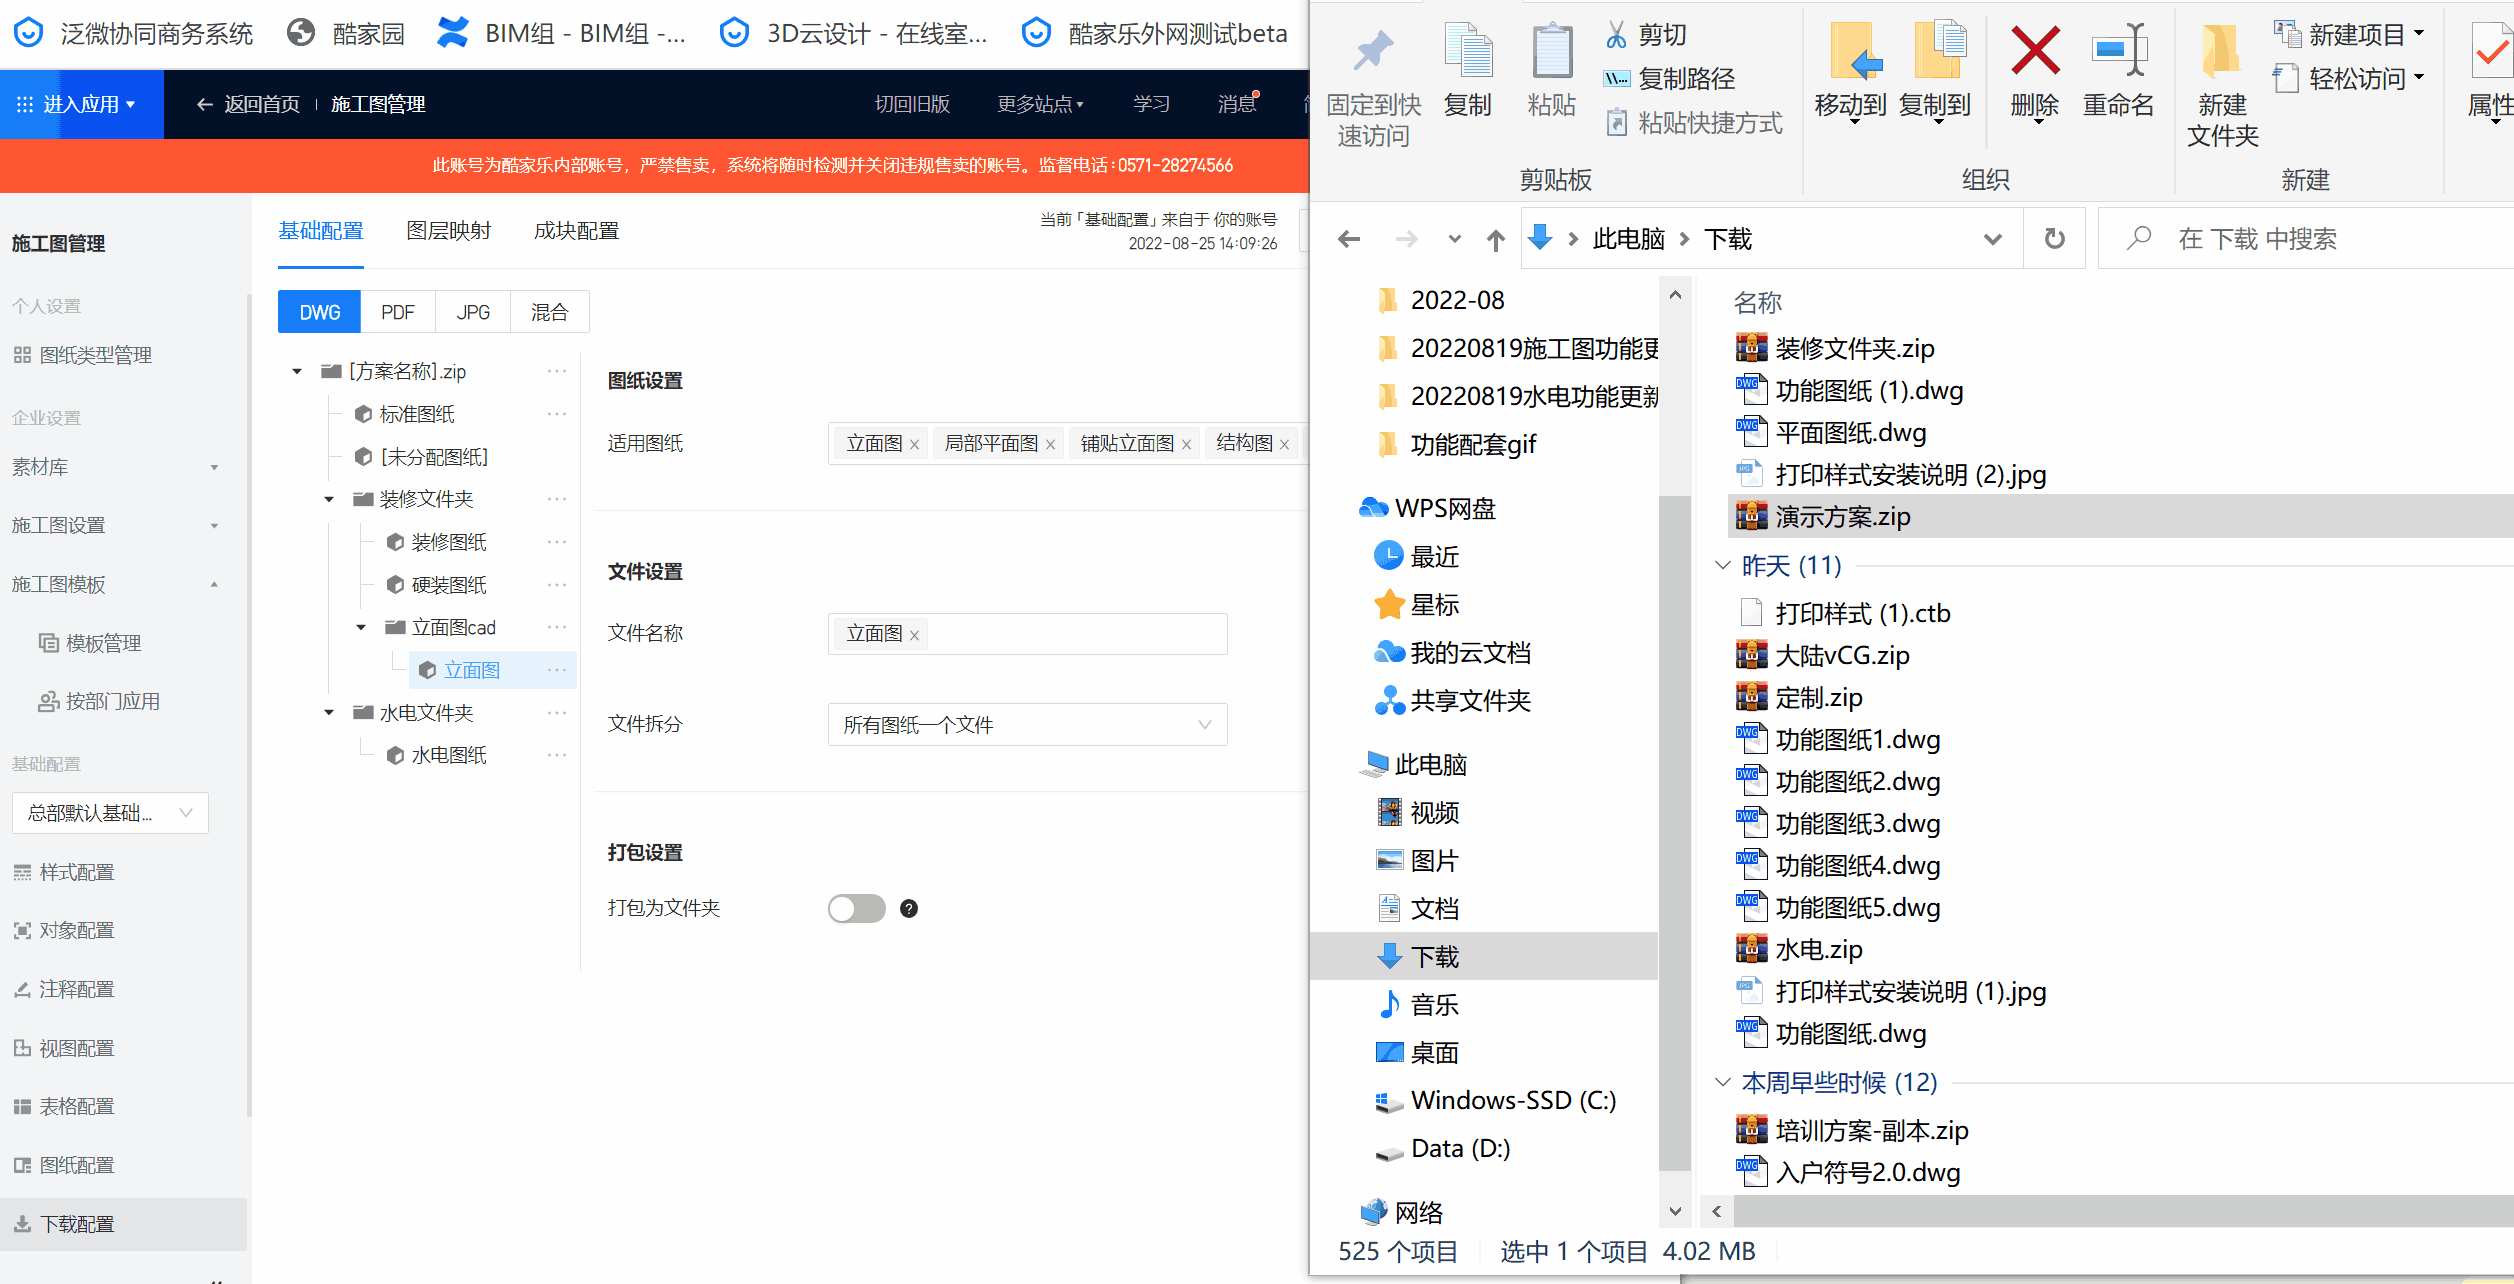Switch to the 图层映射 tab
Image resolution: width=2514 pixels, height=1284 pixels.
[448, 231]
